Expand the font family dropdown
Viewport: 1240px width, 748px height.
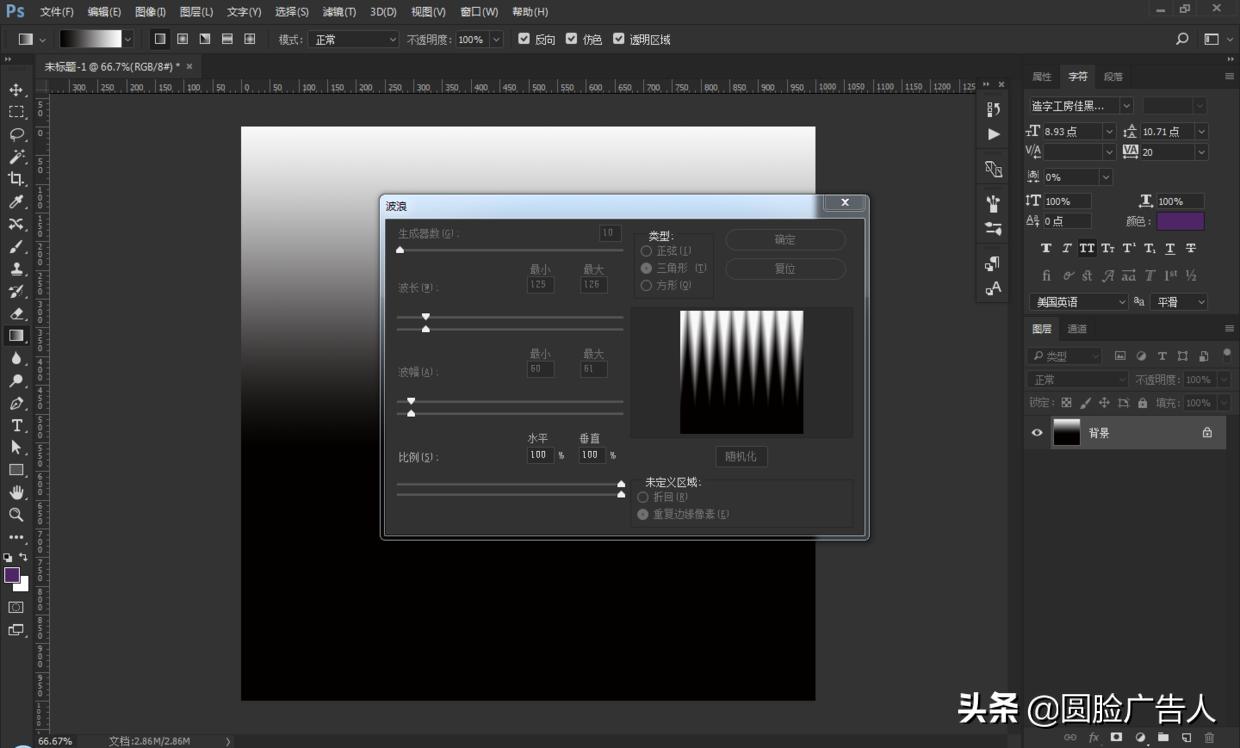click(1126, 106)
